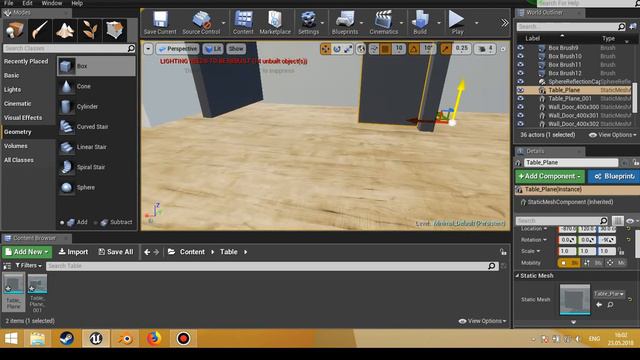Toggle grid snapping in viewport toolbar
640x360 pixels.
click(x=385, y=49)
